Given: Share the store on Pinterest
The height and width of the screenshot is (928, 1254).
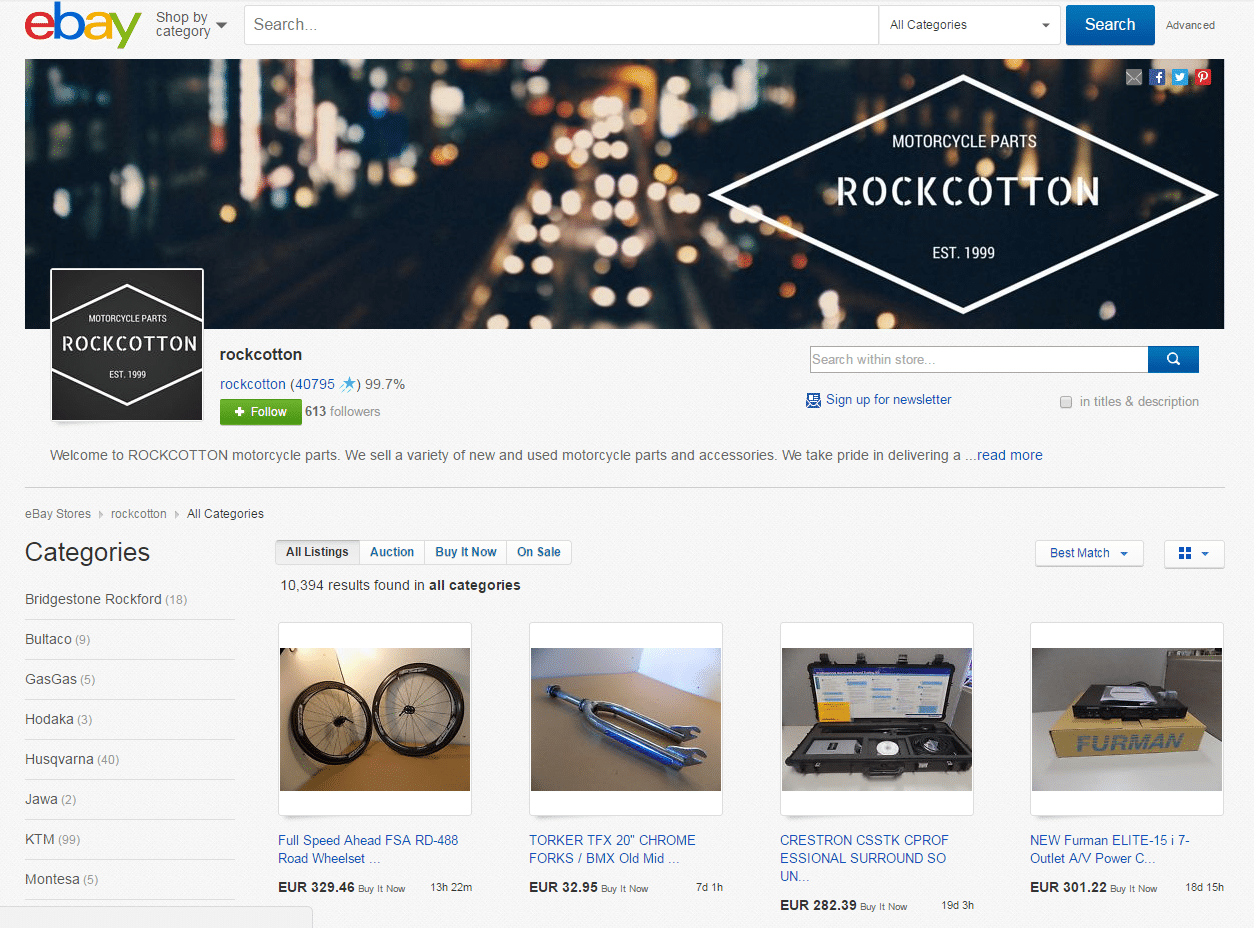Looking at the screenshot, I should pyautogui.click(x=1203, y=77).
